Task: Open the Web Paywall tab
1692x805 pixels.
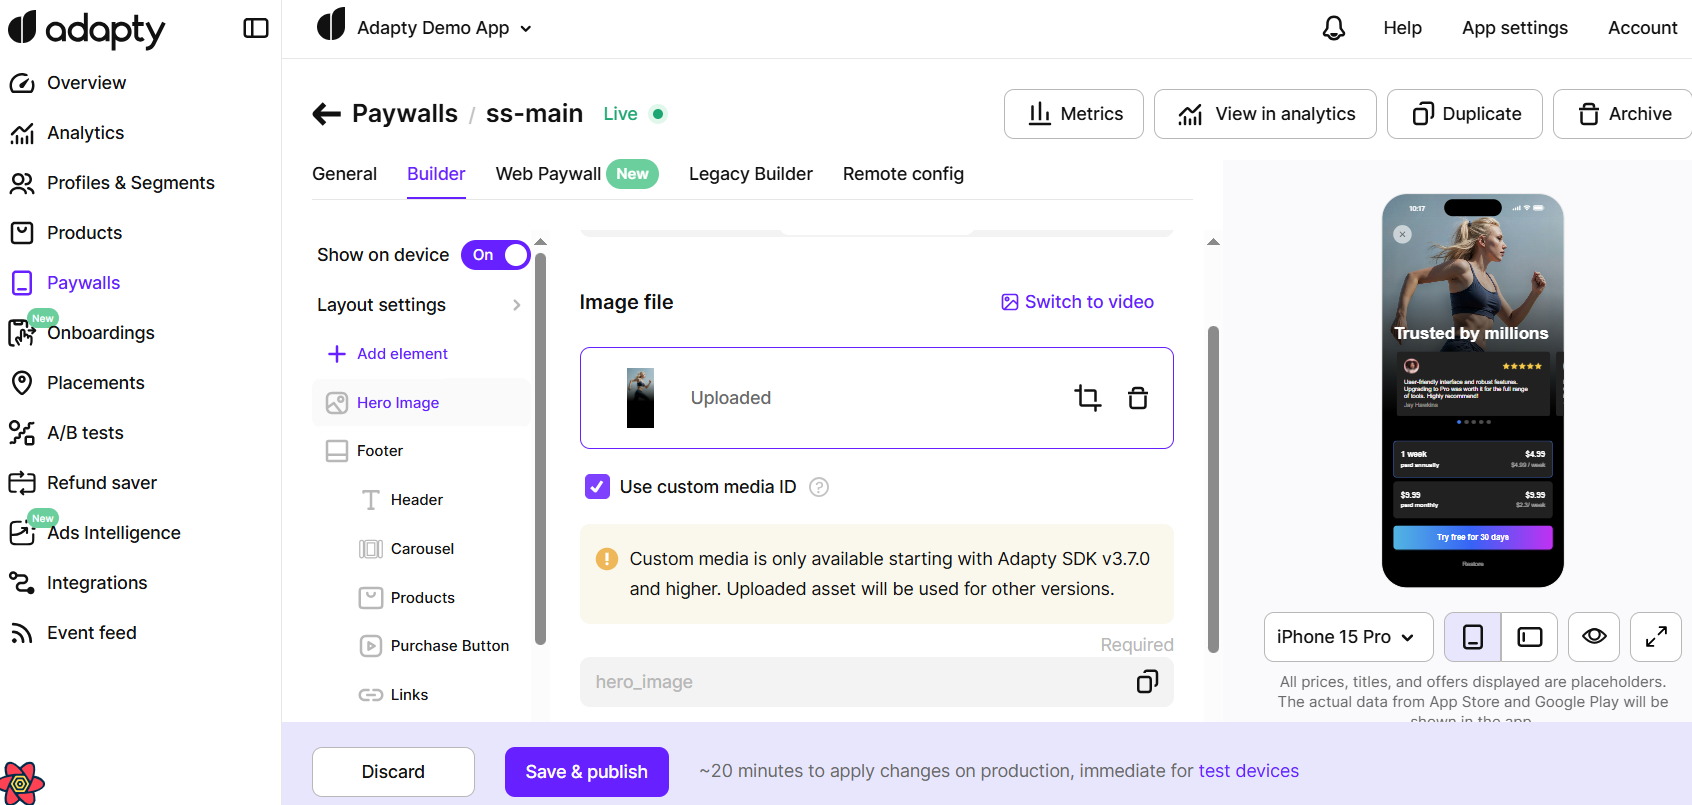Action: click(548, 174)
